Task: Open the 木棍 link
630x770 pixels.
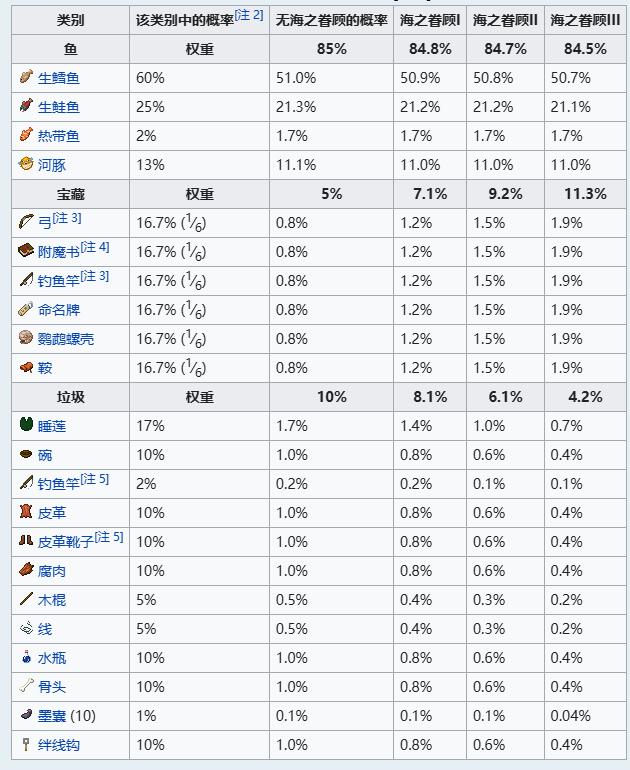Action: pos(52,600)
